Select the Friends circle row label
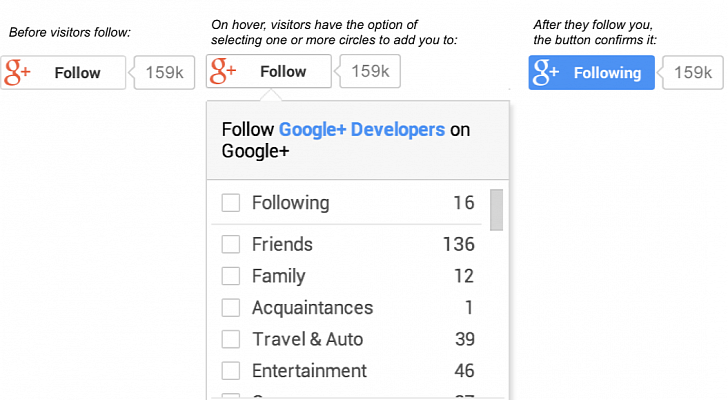The image size is (728, 400). [282, 245]
